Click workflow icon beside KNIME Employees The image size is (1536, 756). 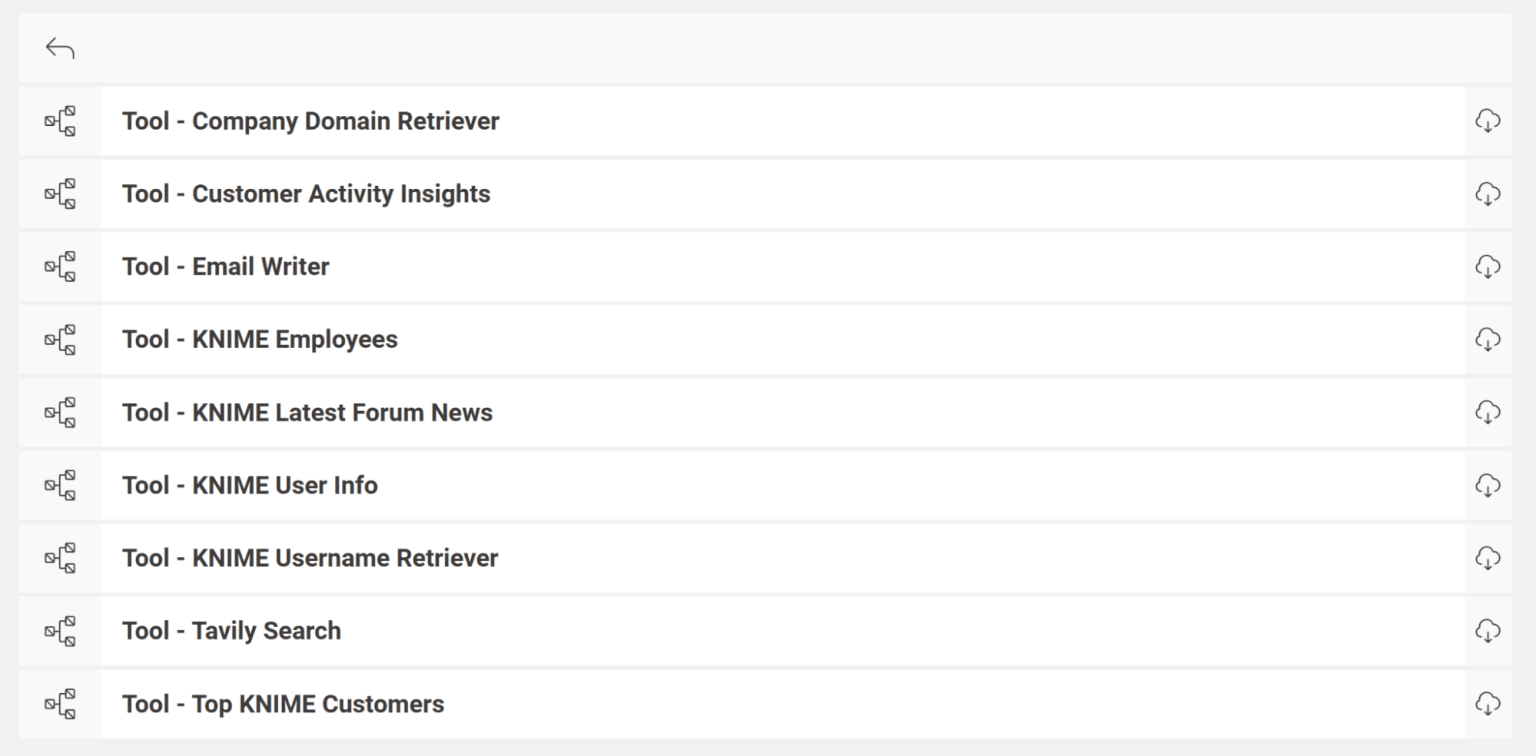coord(60,340)
